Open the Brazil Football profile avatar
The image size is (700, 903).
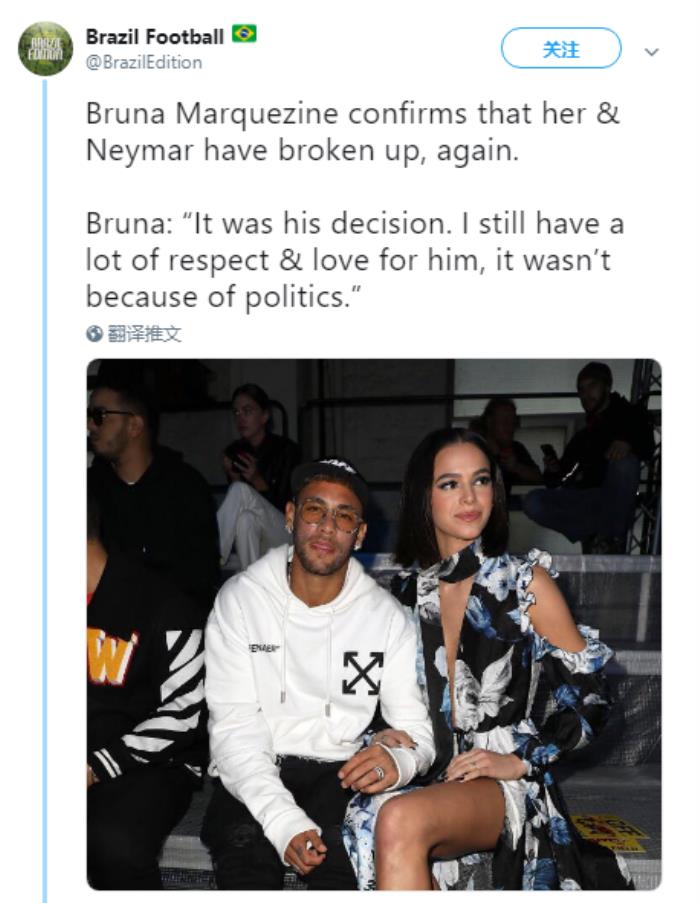45,48
